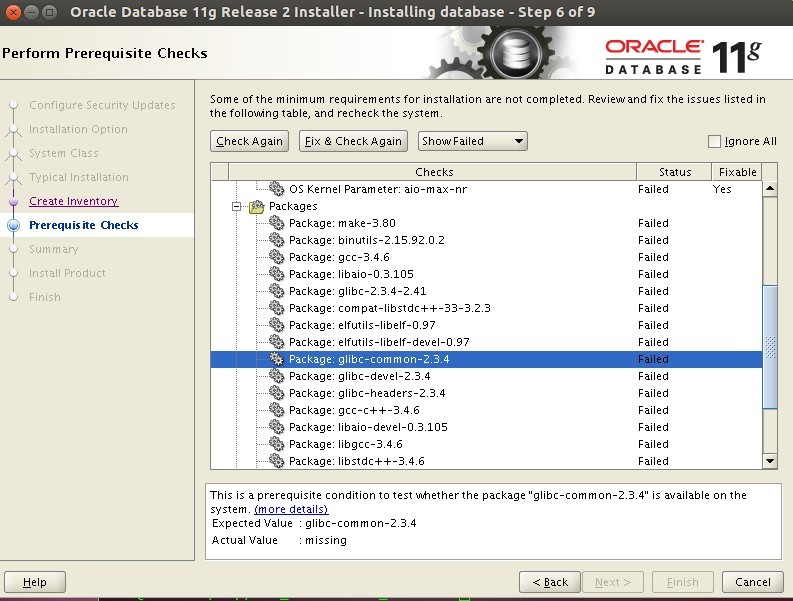This screenshot has height=601, width=793.
Task: Click the gear icon beside glibc-devel-2.3.4
Action: [x=276, y=376]
